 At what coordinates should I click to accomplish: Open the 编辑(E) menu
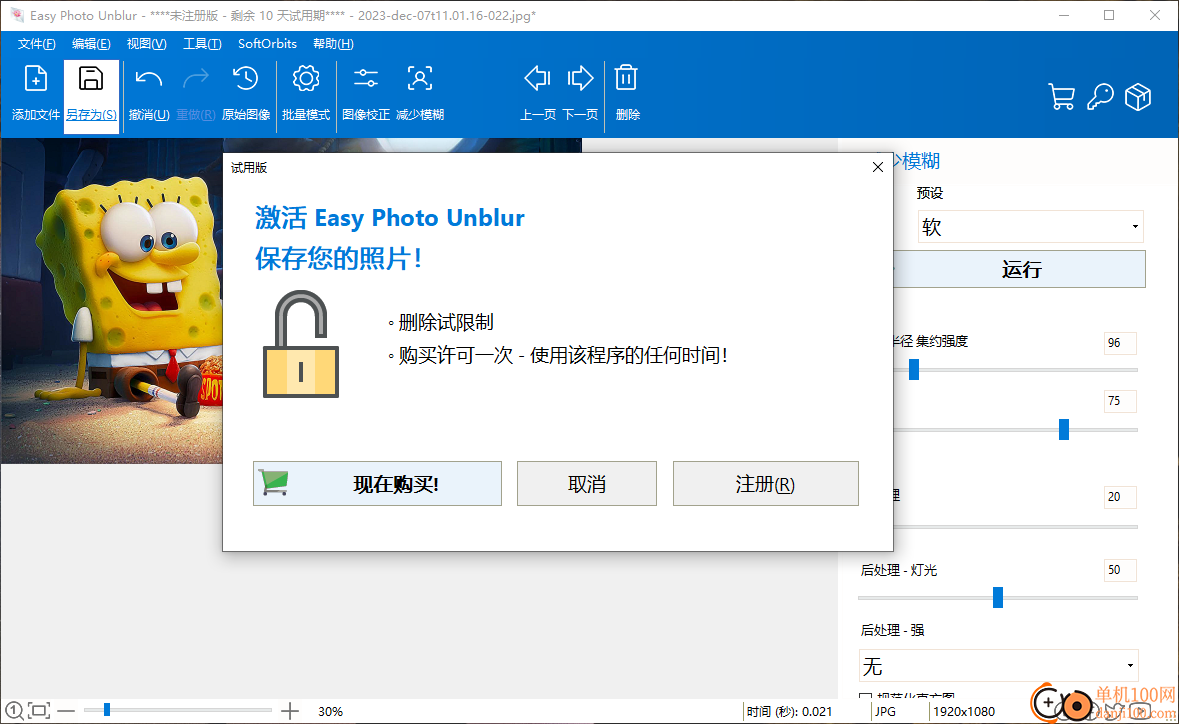[91, 44]
